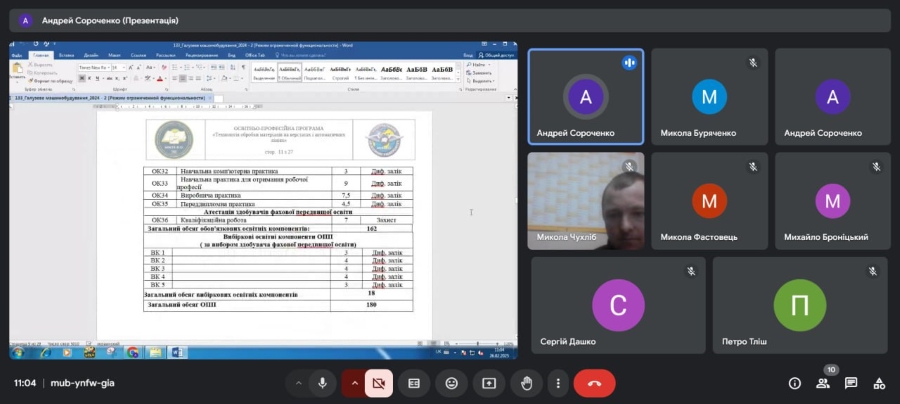Open the activities panel icon

[879, 383]
